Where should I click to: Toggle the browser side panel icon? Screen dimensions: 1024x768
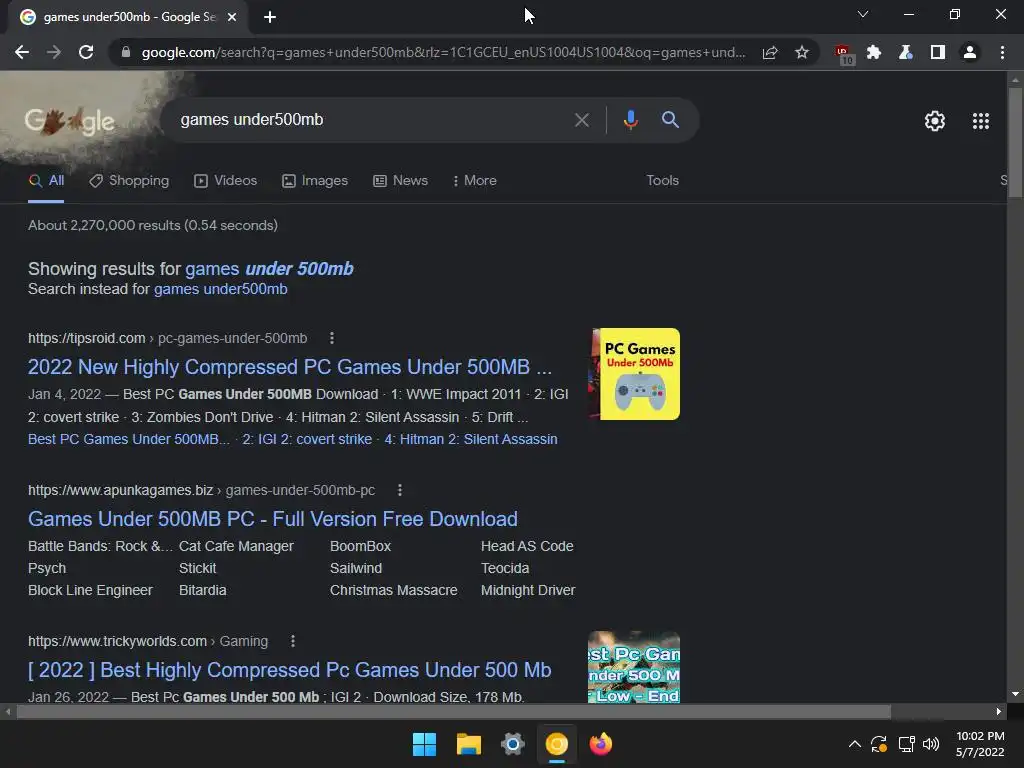pyautogui.click(x=938, y=52)
